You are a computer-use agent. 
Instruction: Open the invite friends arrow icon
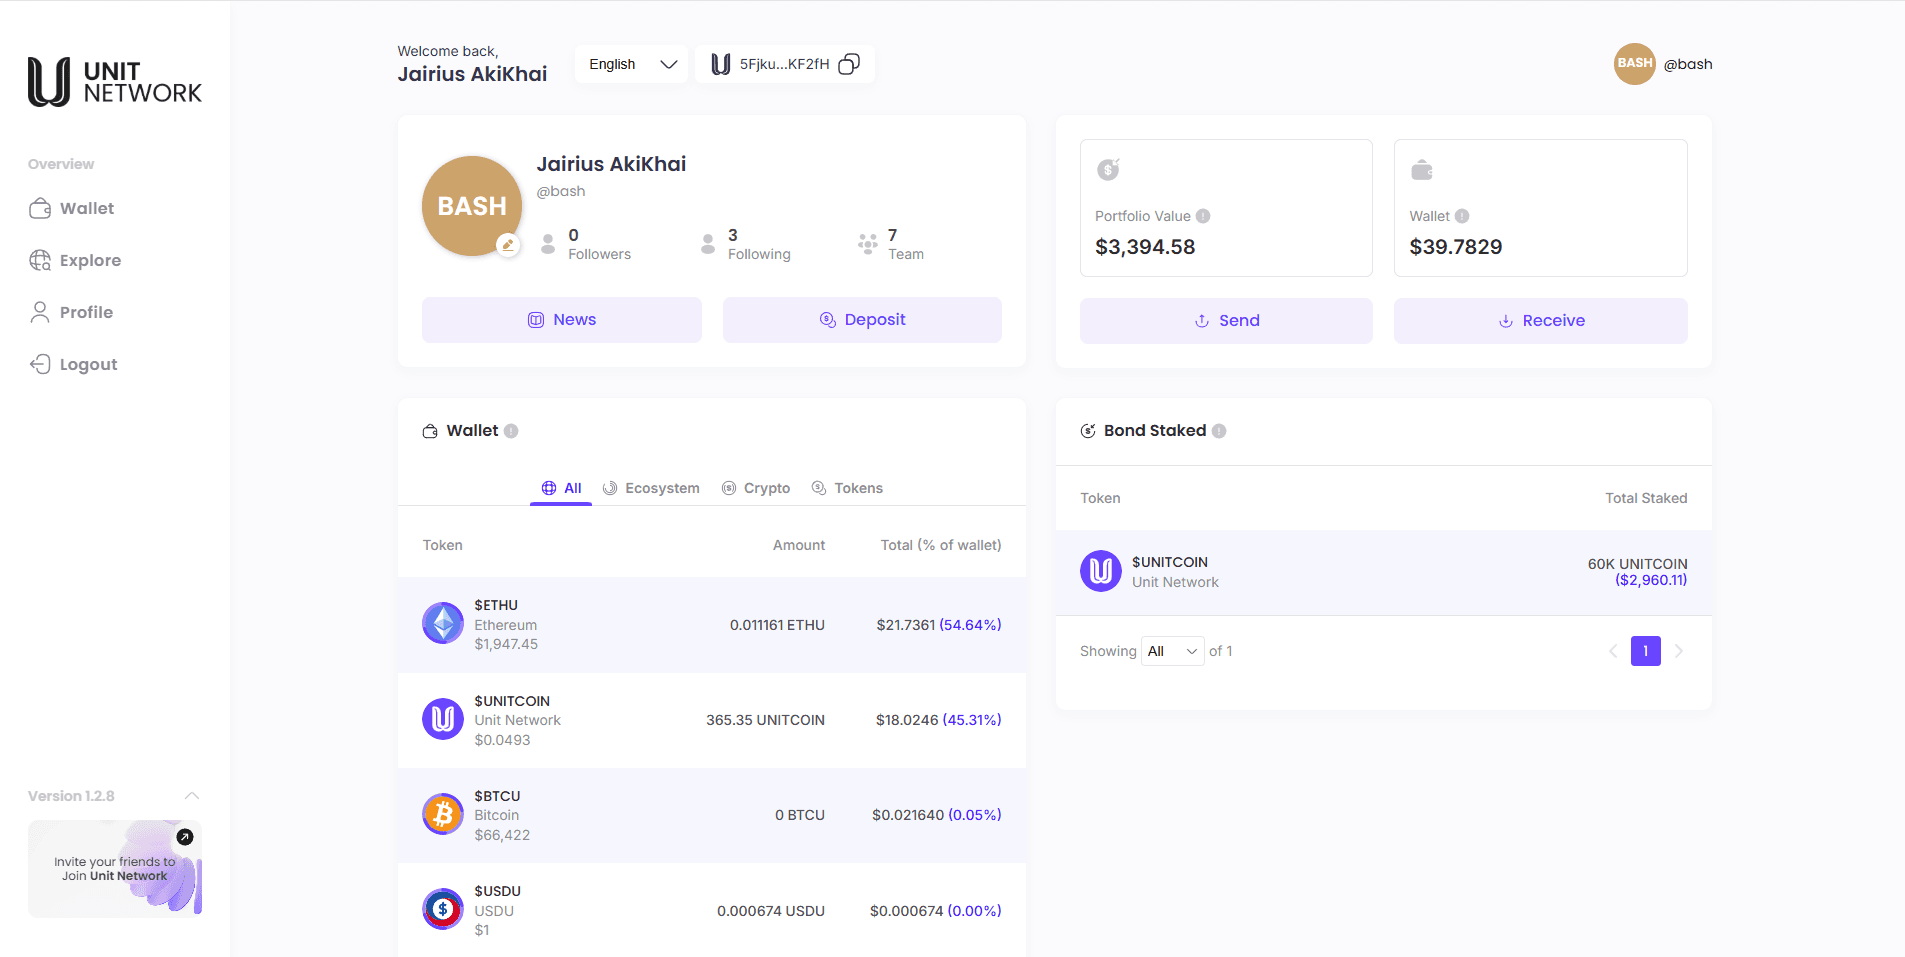(x=185, y=837)
